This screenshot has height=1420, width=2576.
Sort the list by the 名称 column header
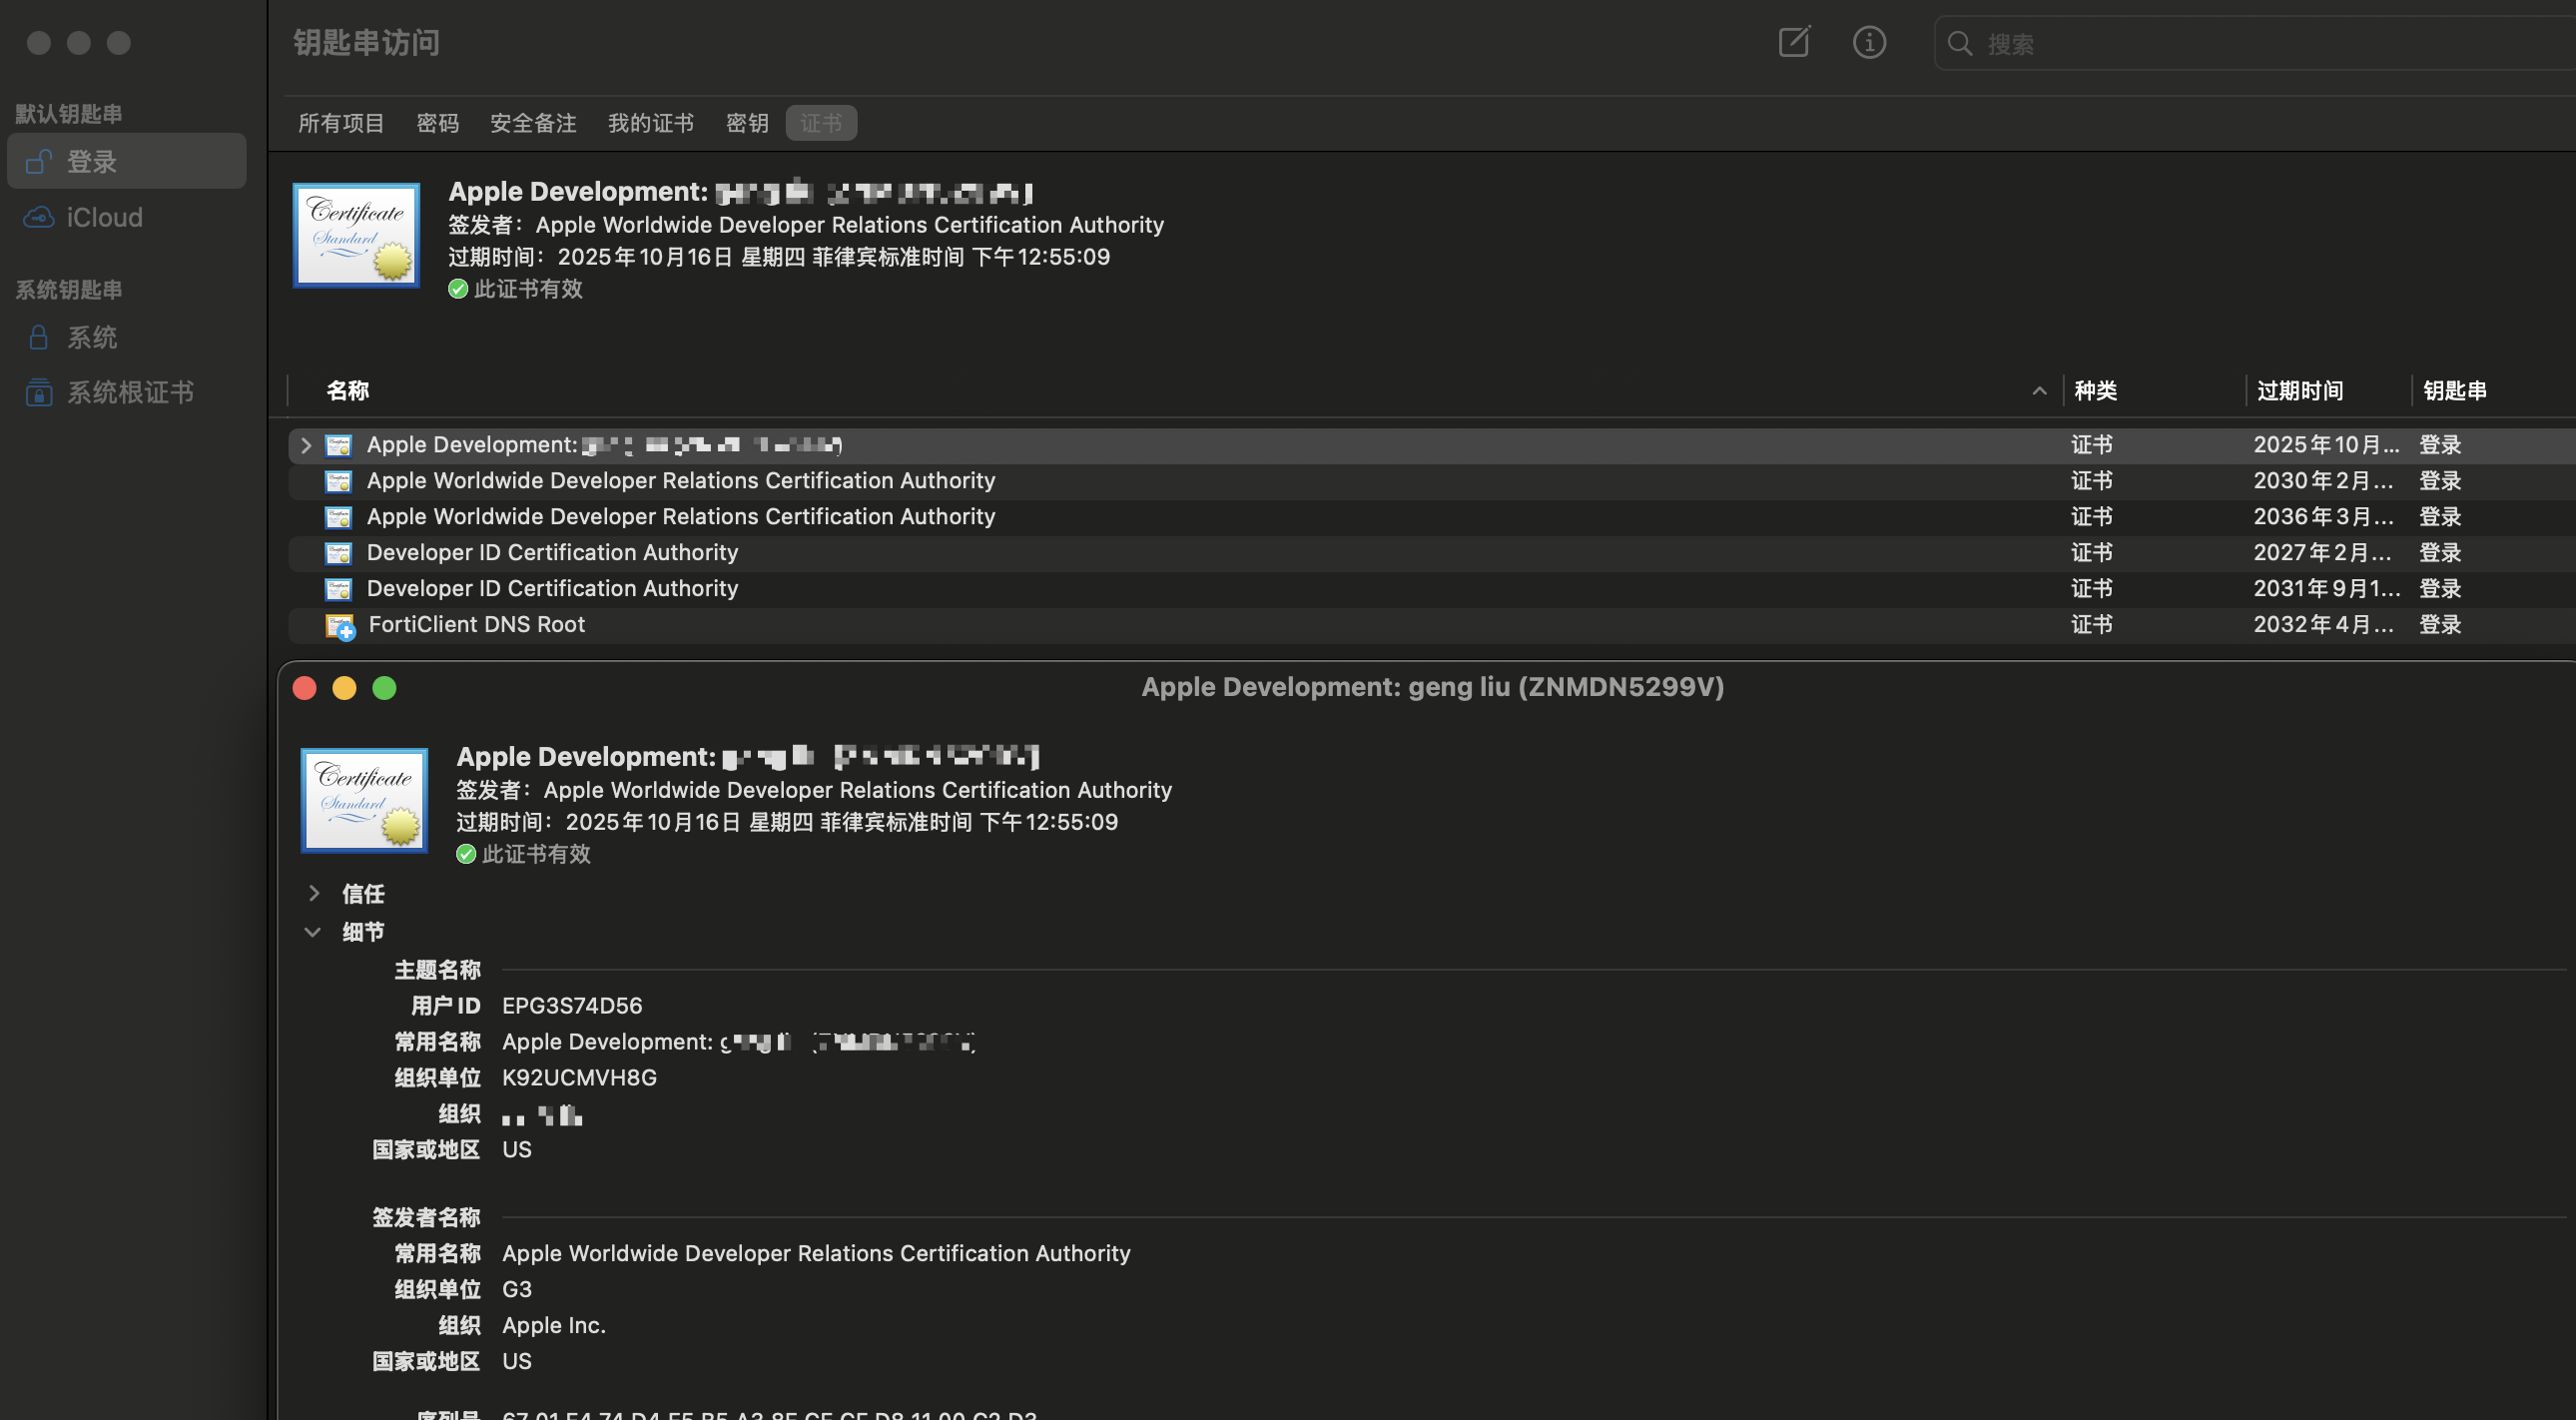pyautogui.click(x=348, y=390)
